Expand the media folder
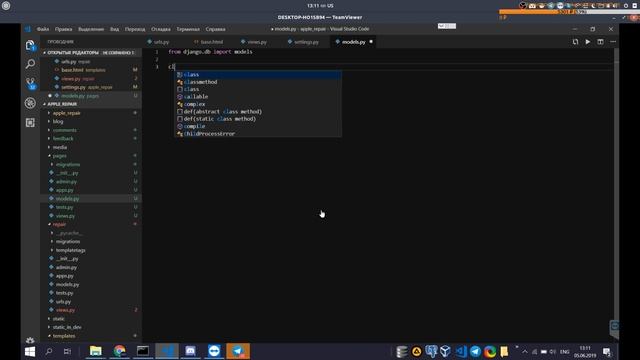 [60, 147]
